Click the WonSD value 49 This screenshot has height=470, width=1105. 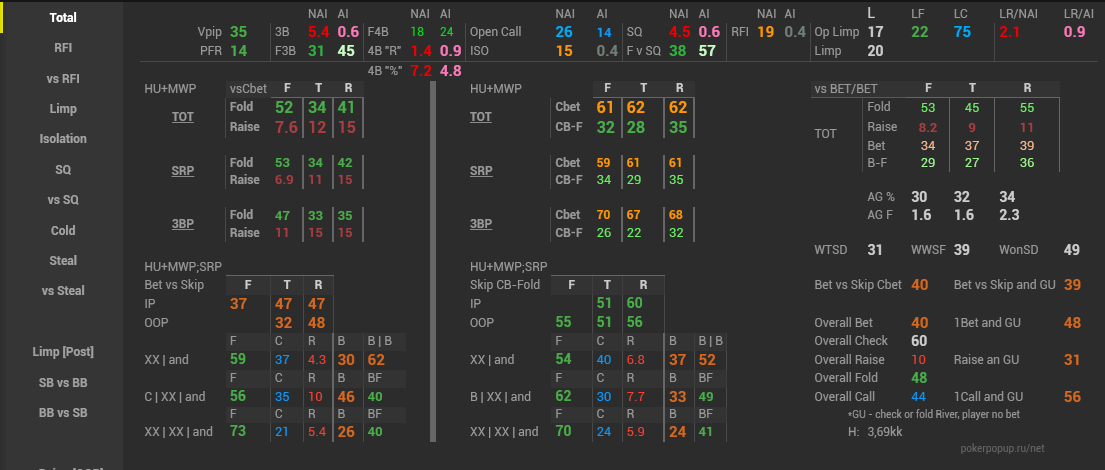point(1071,250)
